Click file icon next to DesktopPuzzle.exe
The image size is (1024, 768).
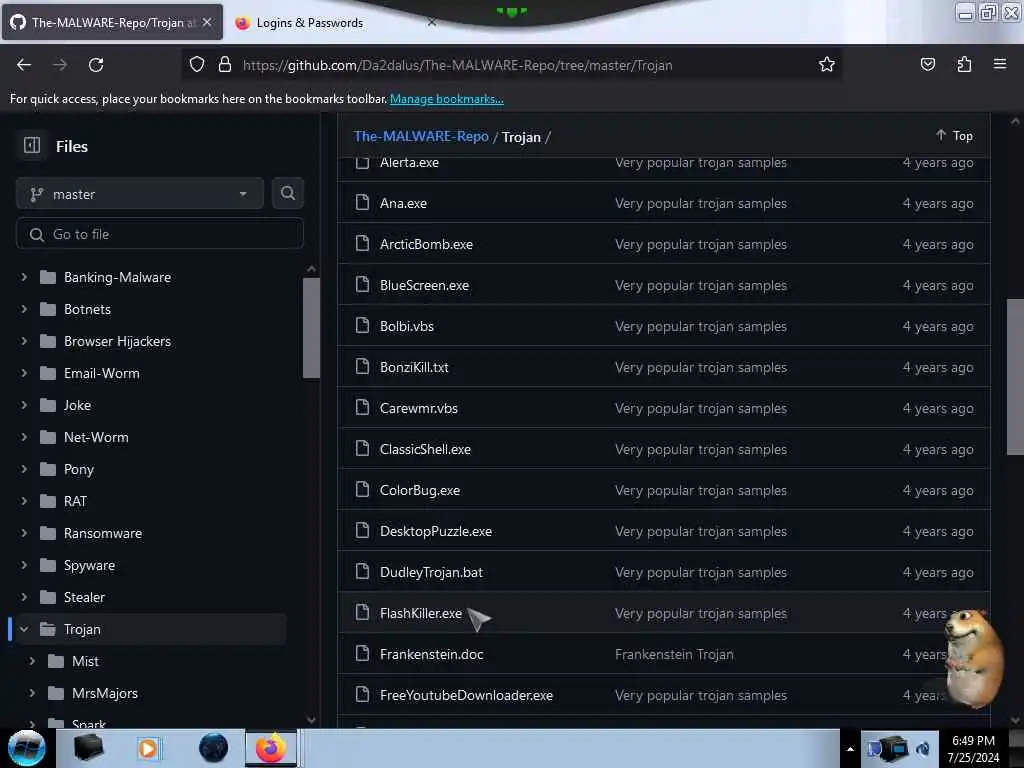coord(362,530)
